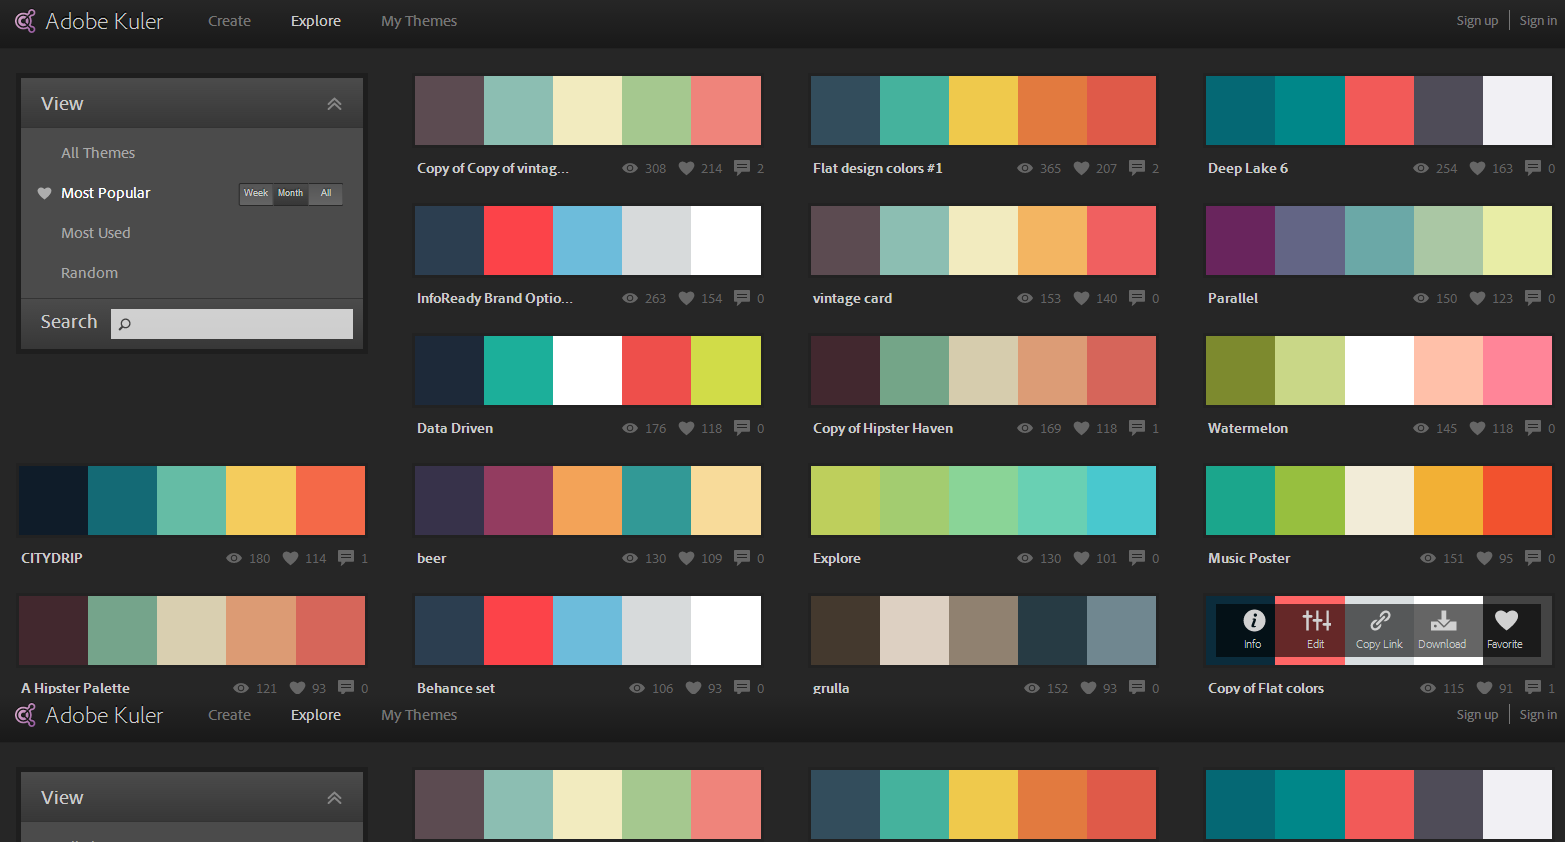Copy Link of the hovered theme

[x=1379, y=630]
